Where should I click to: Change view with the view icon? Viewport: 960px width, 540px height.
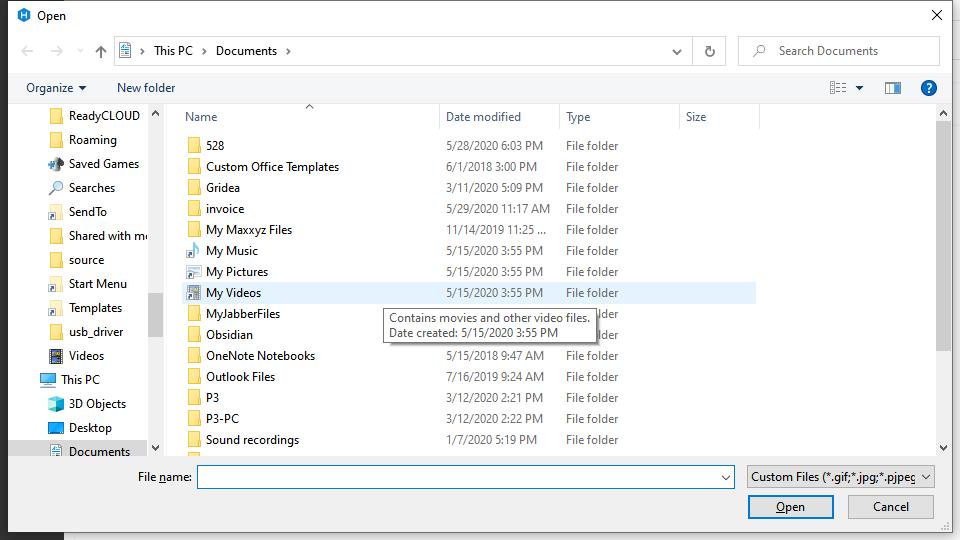pos(838,88)
